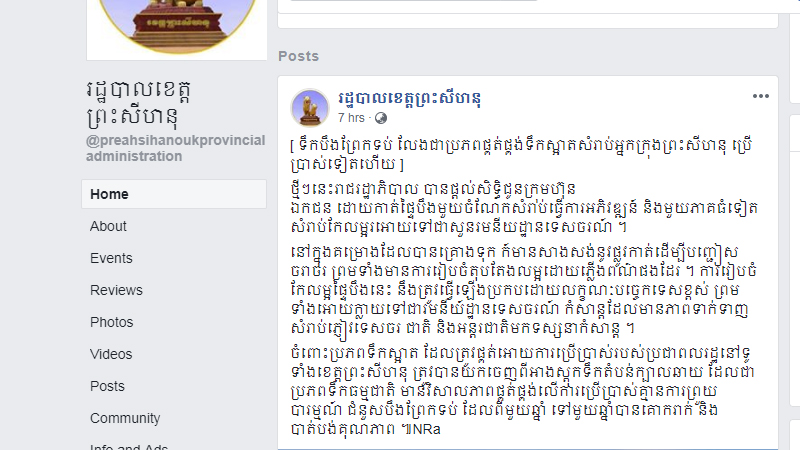View the page's Photos
800x450 pixels.
(112, 322)
